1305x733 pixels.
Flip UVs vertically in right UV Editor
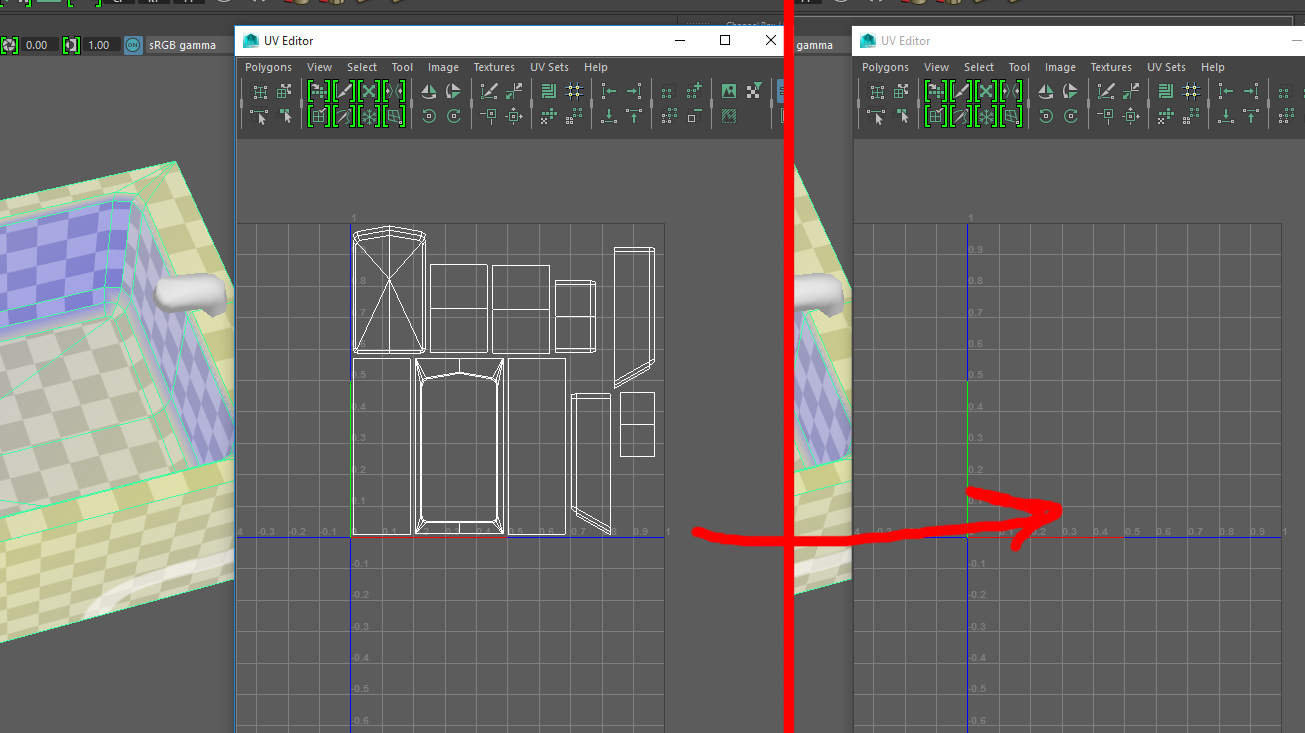click(1070, 92)
